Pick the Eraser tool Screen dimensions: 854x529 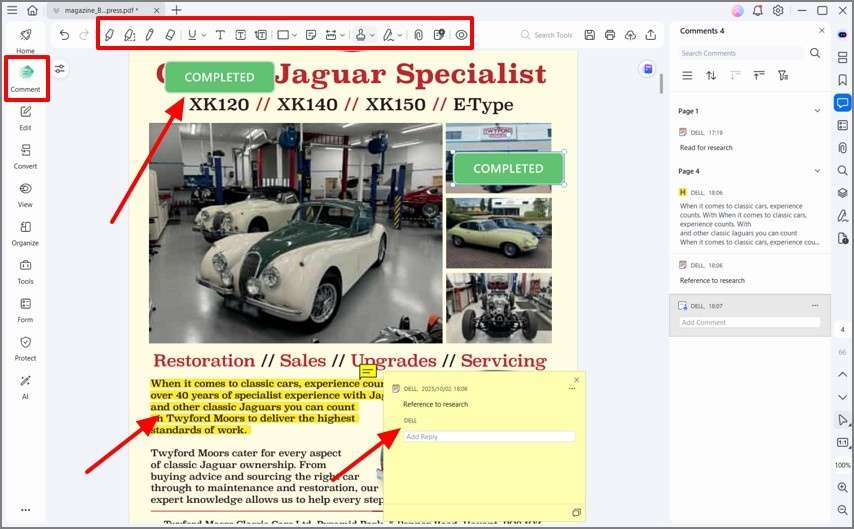(x=169, y=35)
